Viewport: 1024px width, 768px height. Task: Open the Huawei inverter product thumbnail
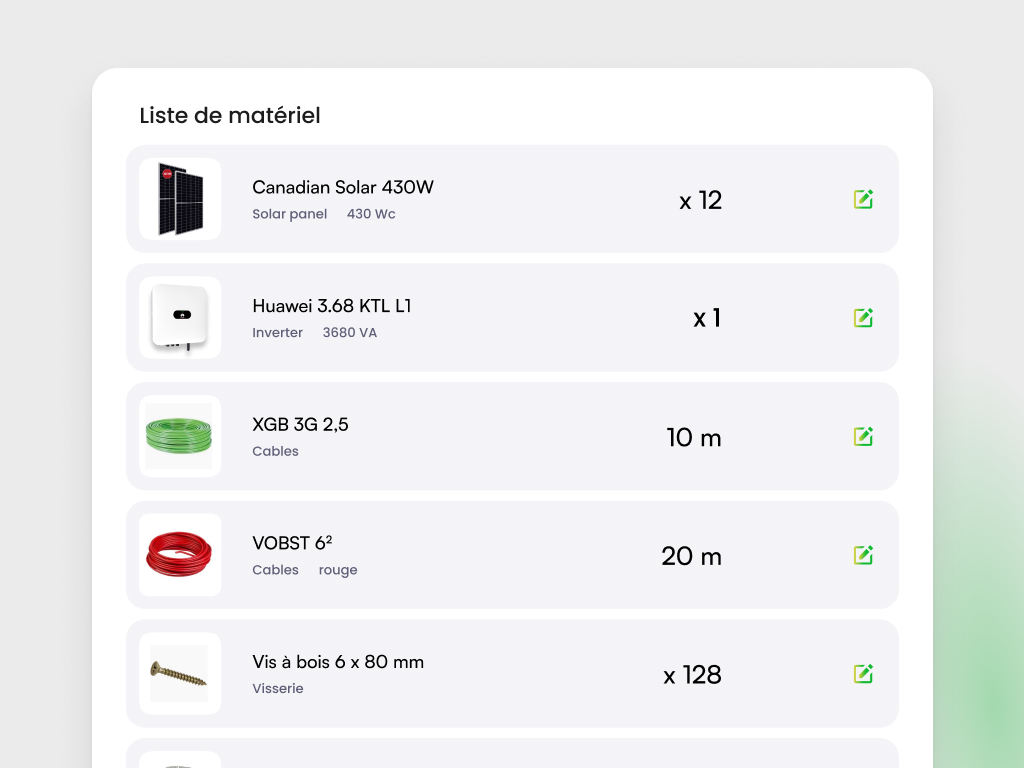coord(180,318)
